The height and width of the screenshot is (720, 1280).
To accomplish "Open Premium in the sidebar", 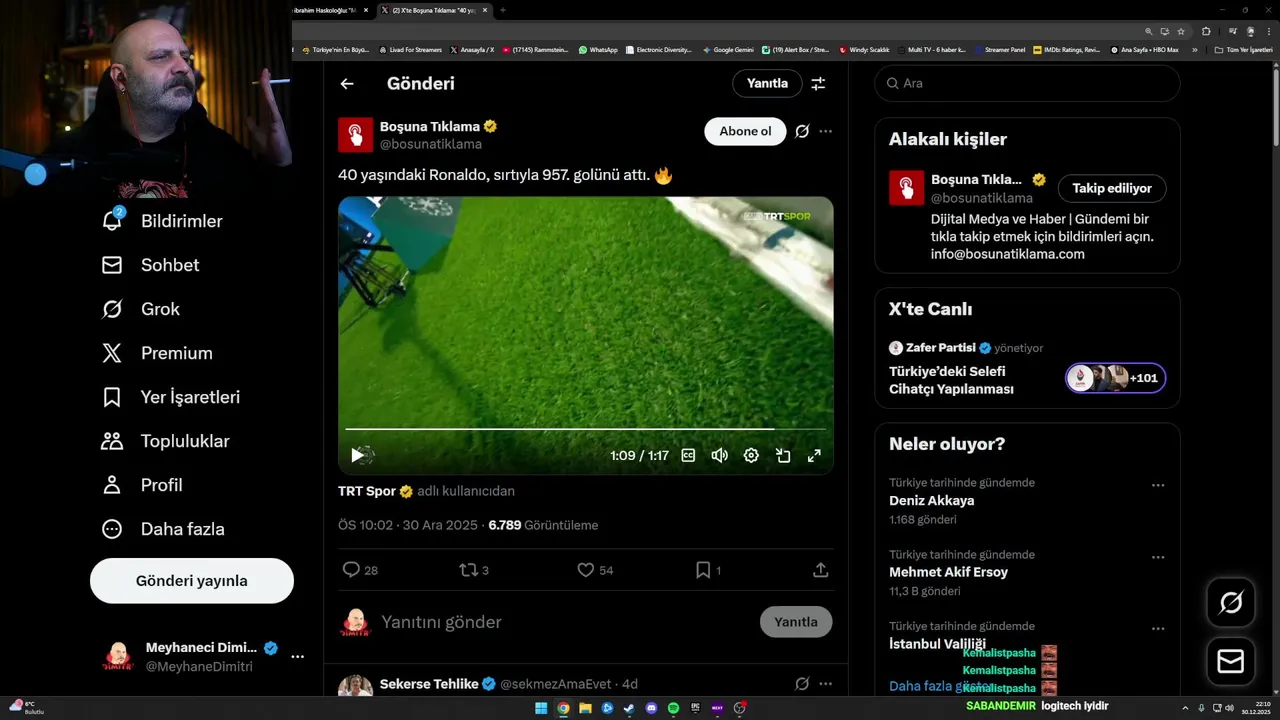I will click(157, 353).
